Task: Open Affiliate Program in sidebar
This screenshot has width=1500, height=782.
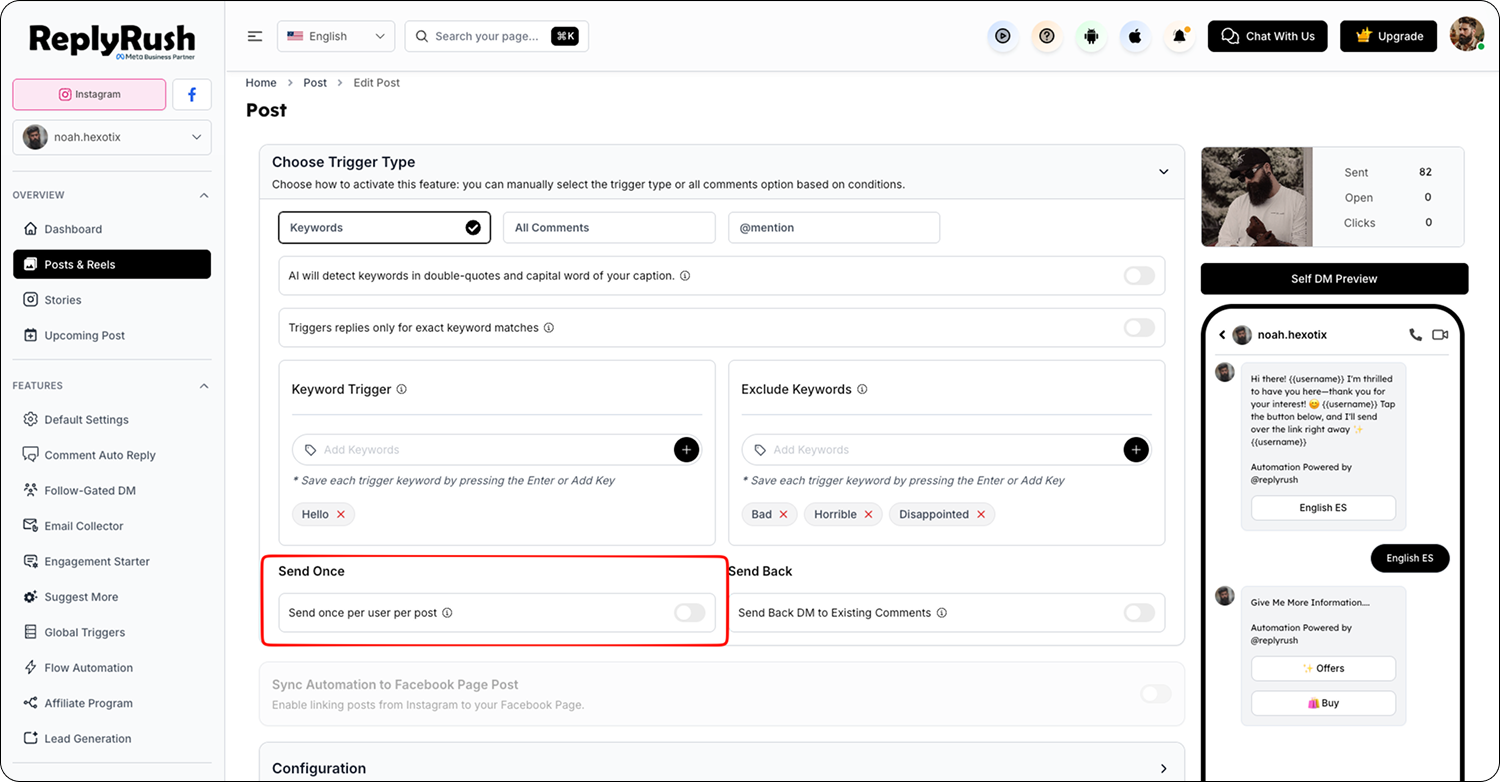Action: [112, 703]
